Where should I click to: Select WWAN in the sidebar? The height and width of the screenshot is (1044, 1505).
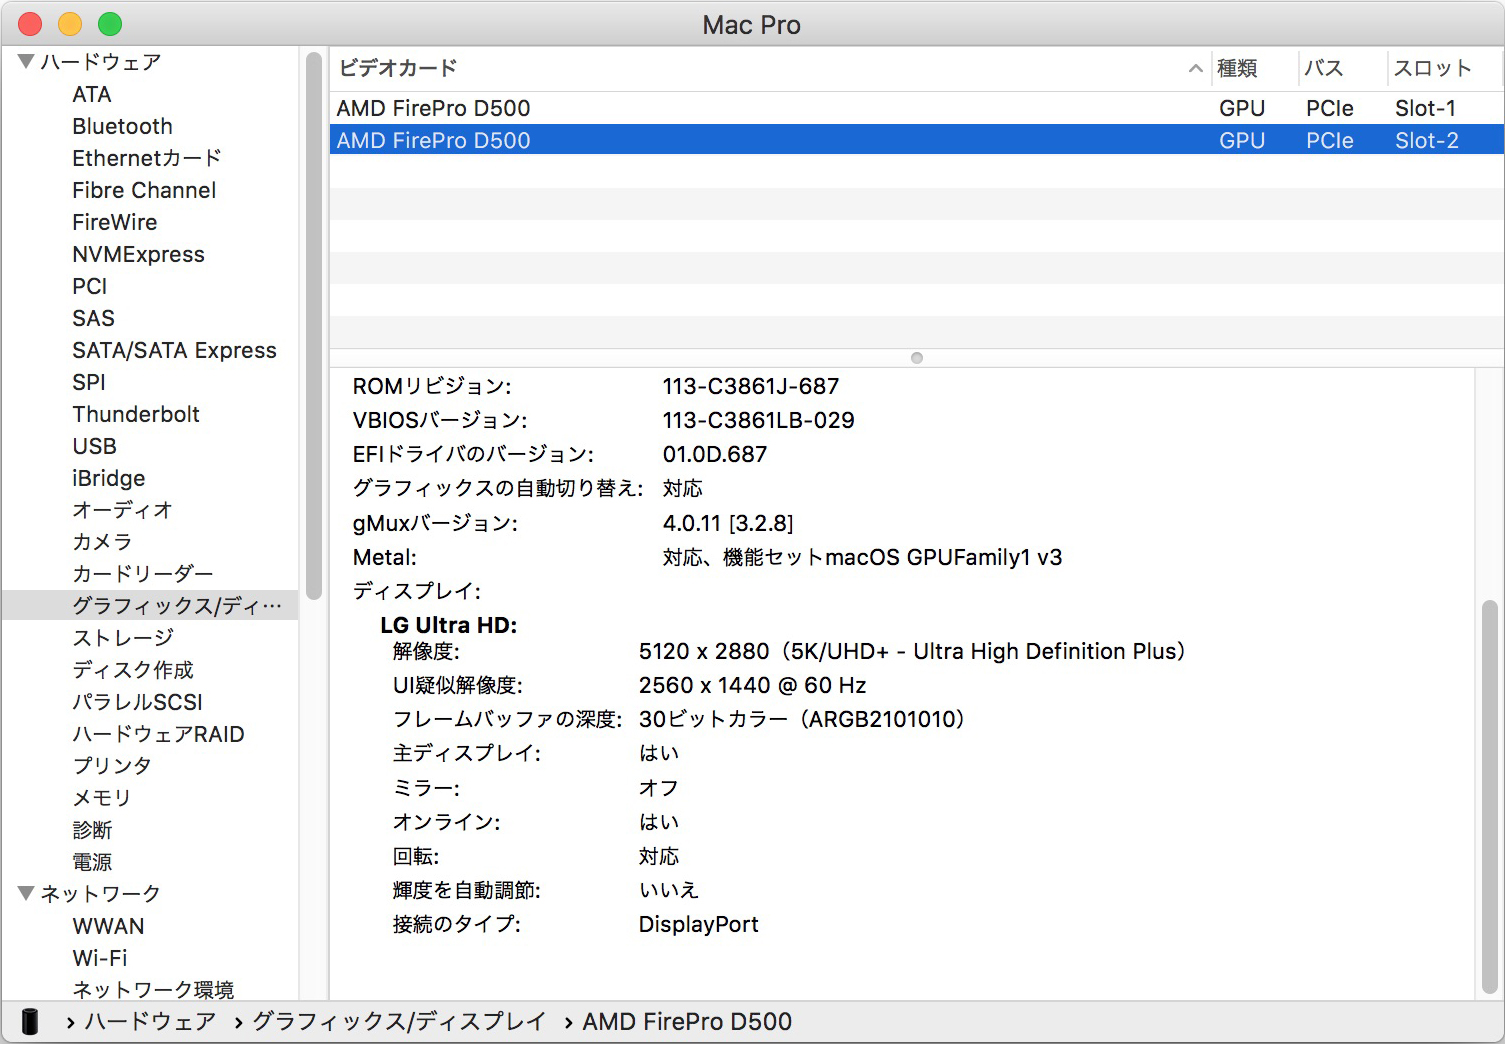108,925
